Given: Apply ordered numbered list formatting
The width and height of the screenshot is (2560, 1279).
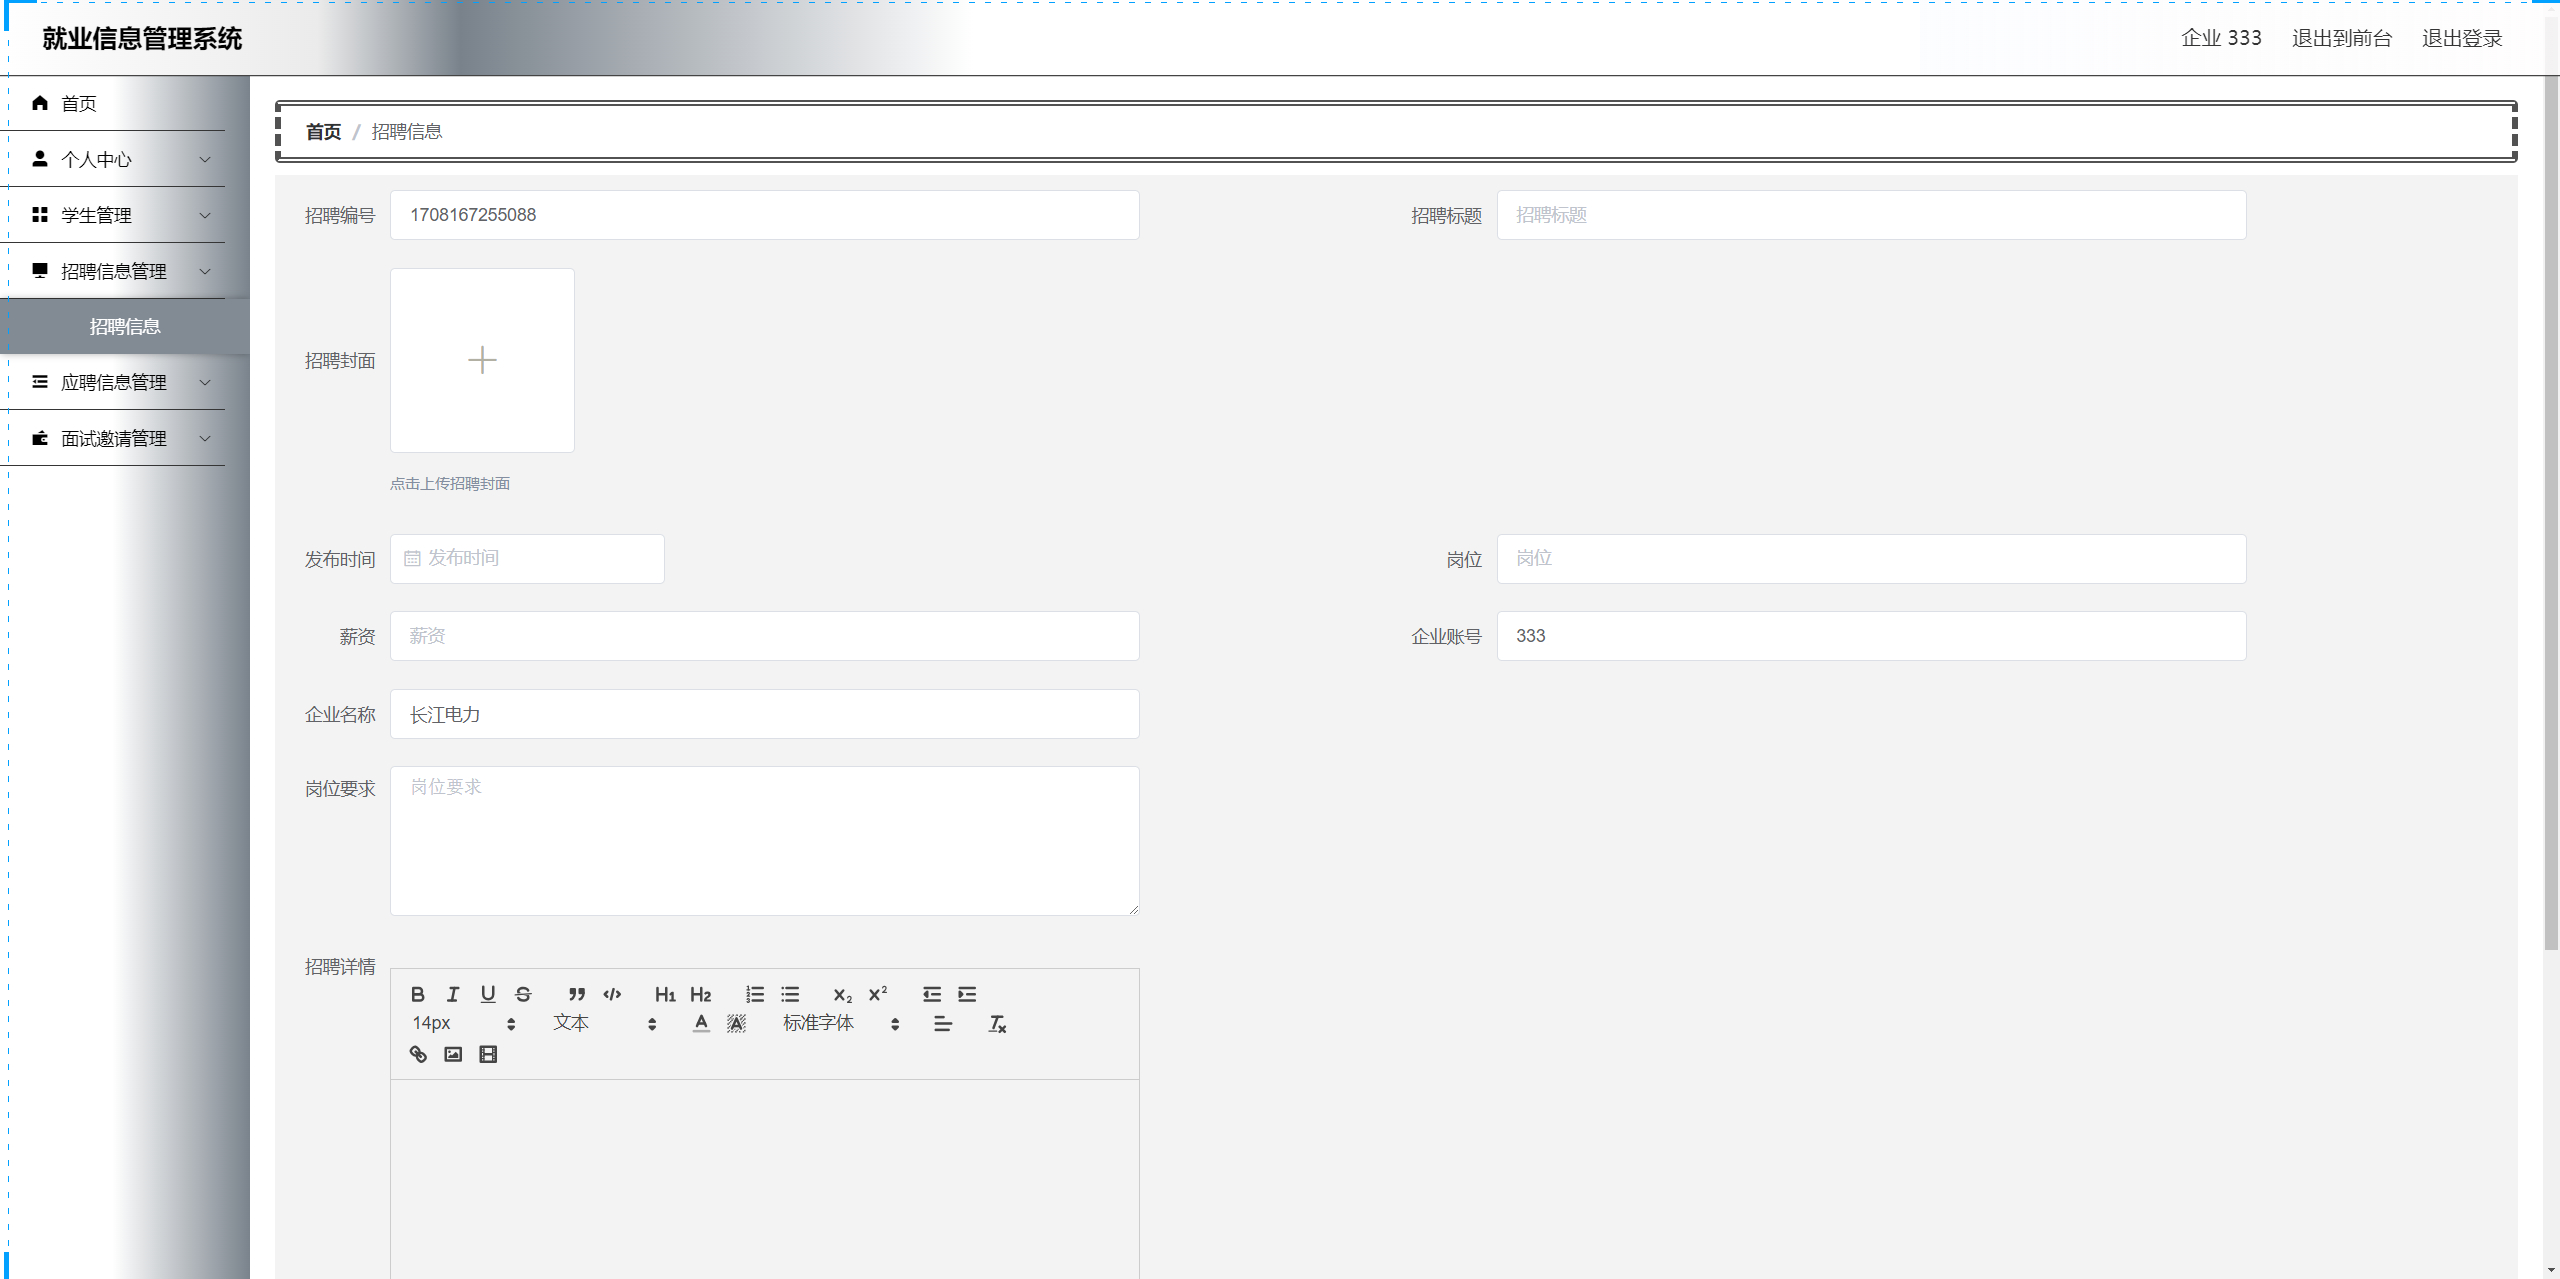Looking at the screenshot, I should (x=755, y=994).
